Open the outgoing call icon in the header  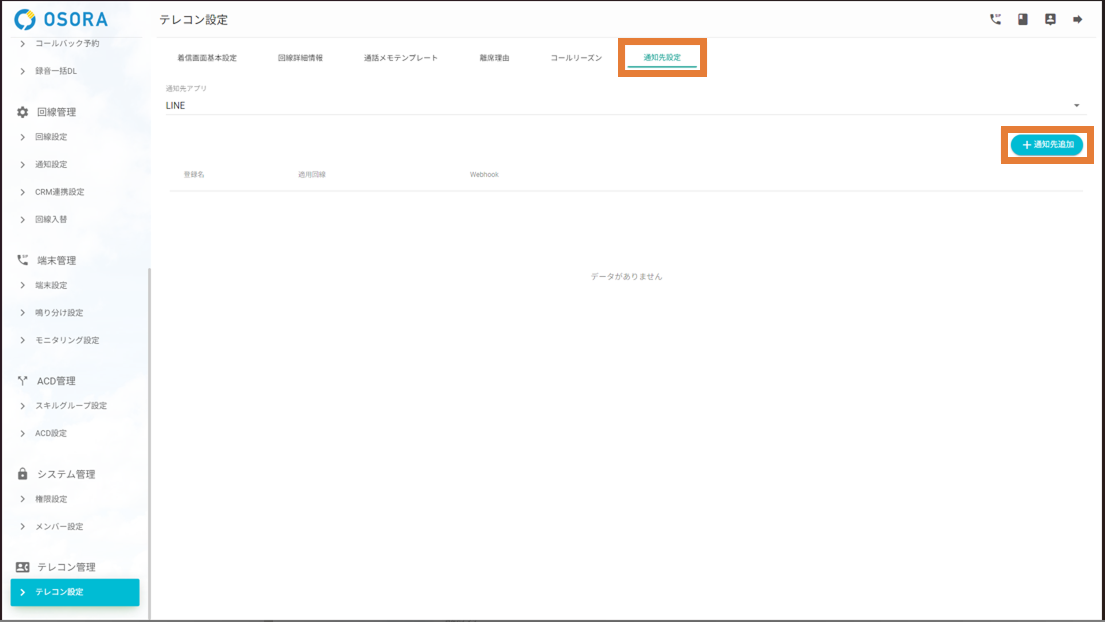(994, 18)
